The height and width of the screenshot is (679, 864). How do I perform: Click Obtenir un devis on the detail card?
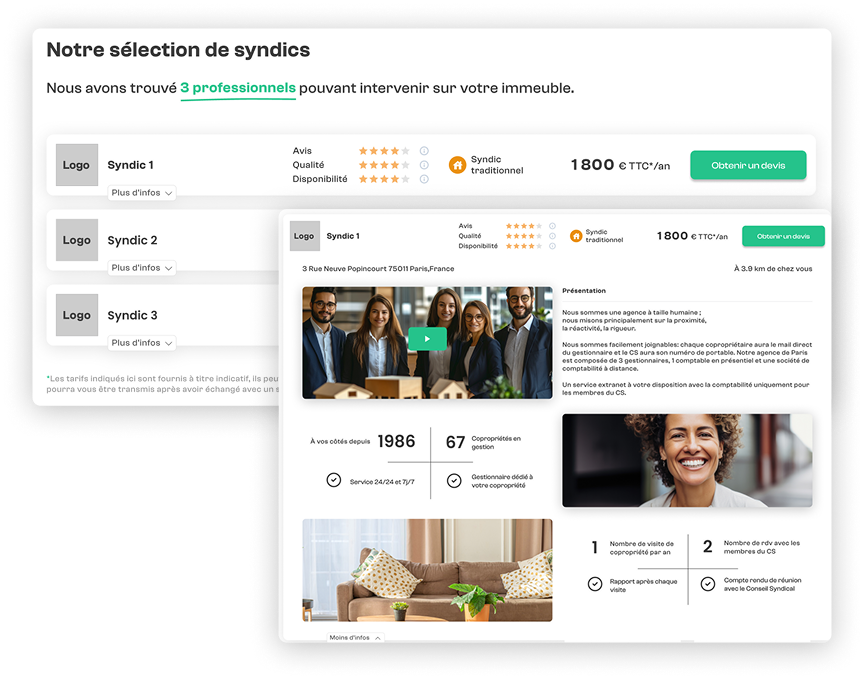pyautogui.click(x=783, y=236)
